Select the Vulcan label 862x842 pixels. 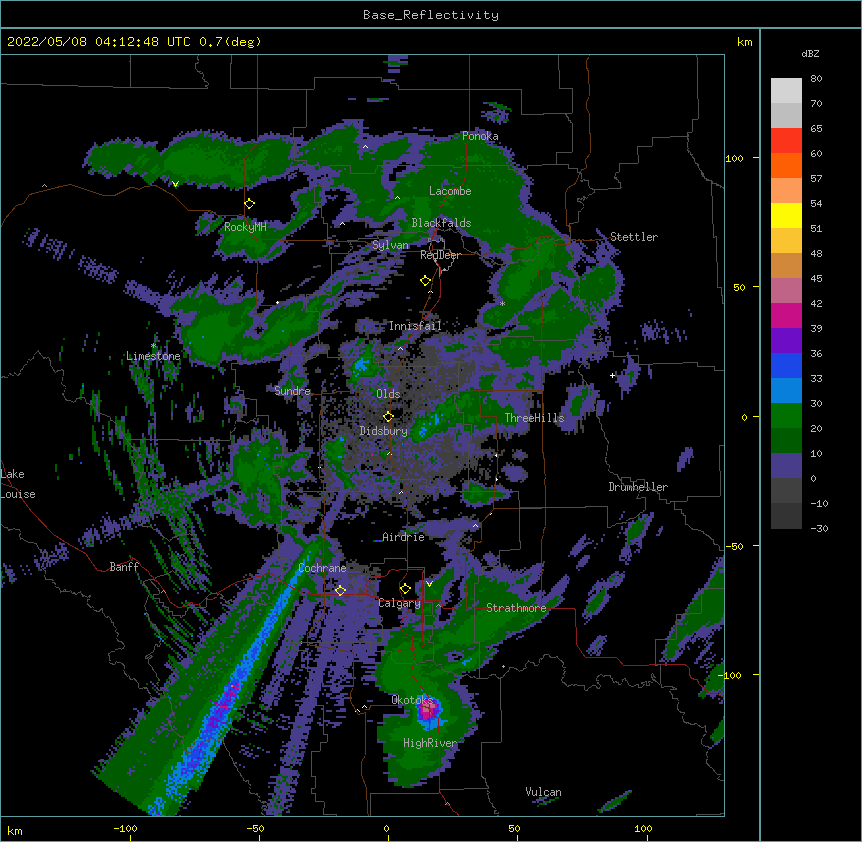pos(543,792)
